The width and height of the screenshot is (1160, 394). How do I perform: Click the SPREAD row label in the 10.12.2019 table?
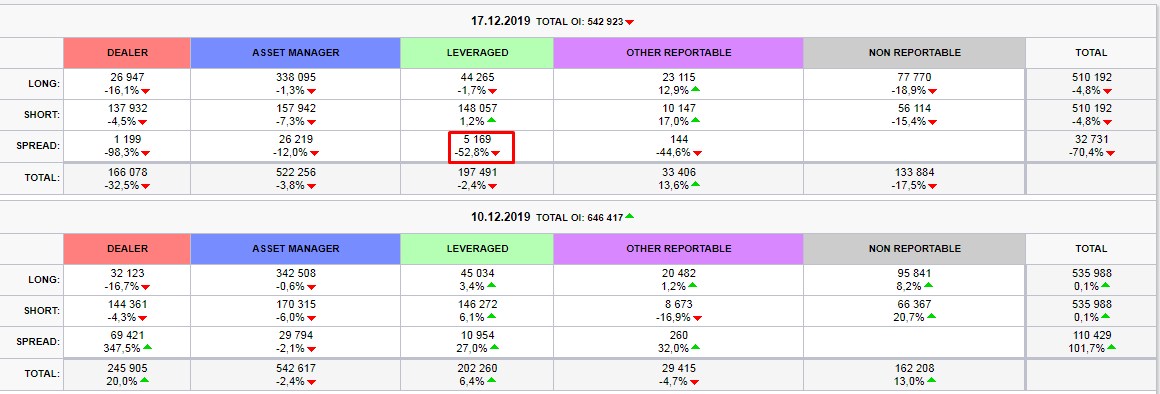38,342
